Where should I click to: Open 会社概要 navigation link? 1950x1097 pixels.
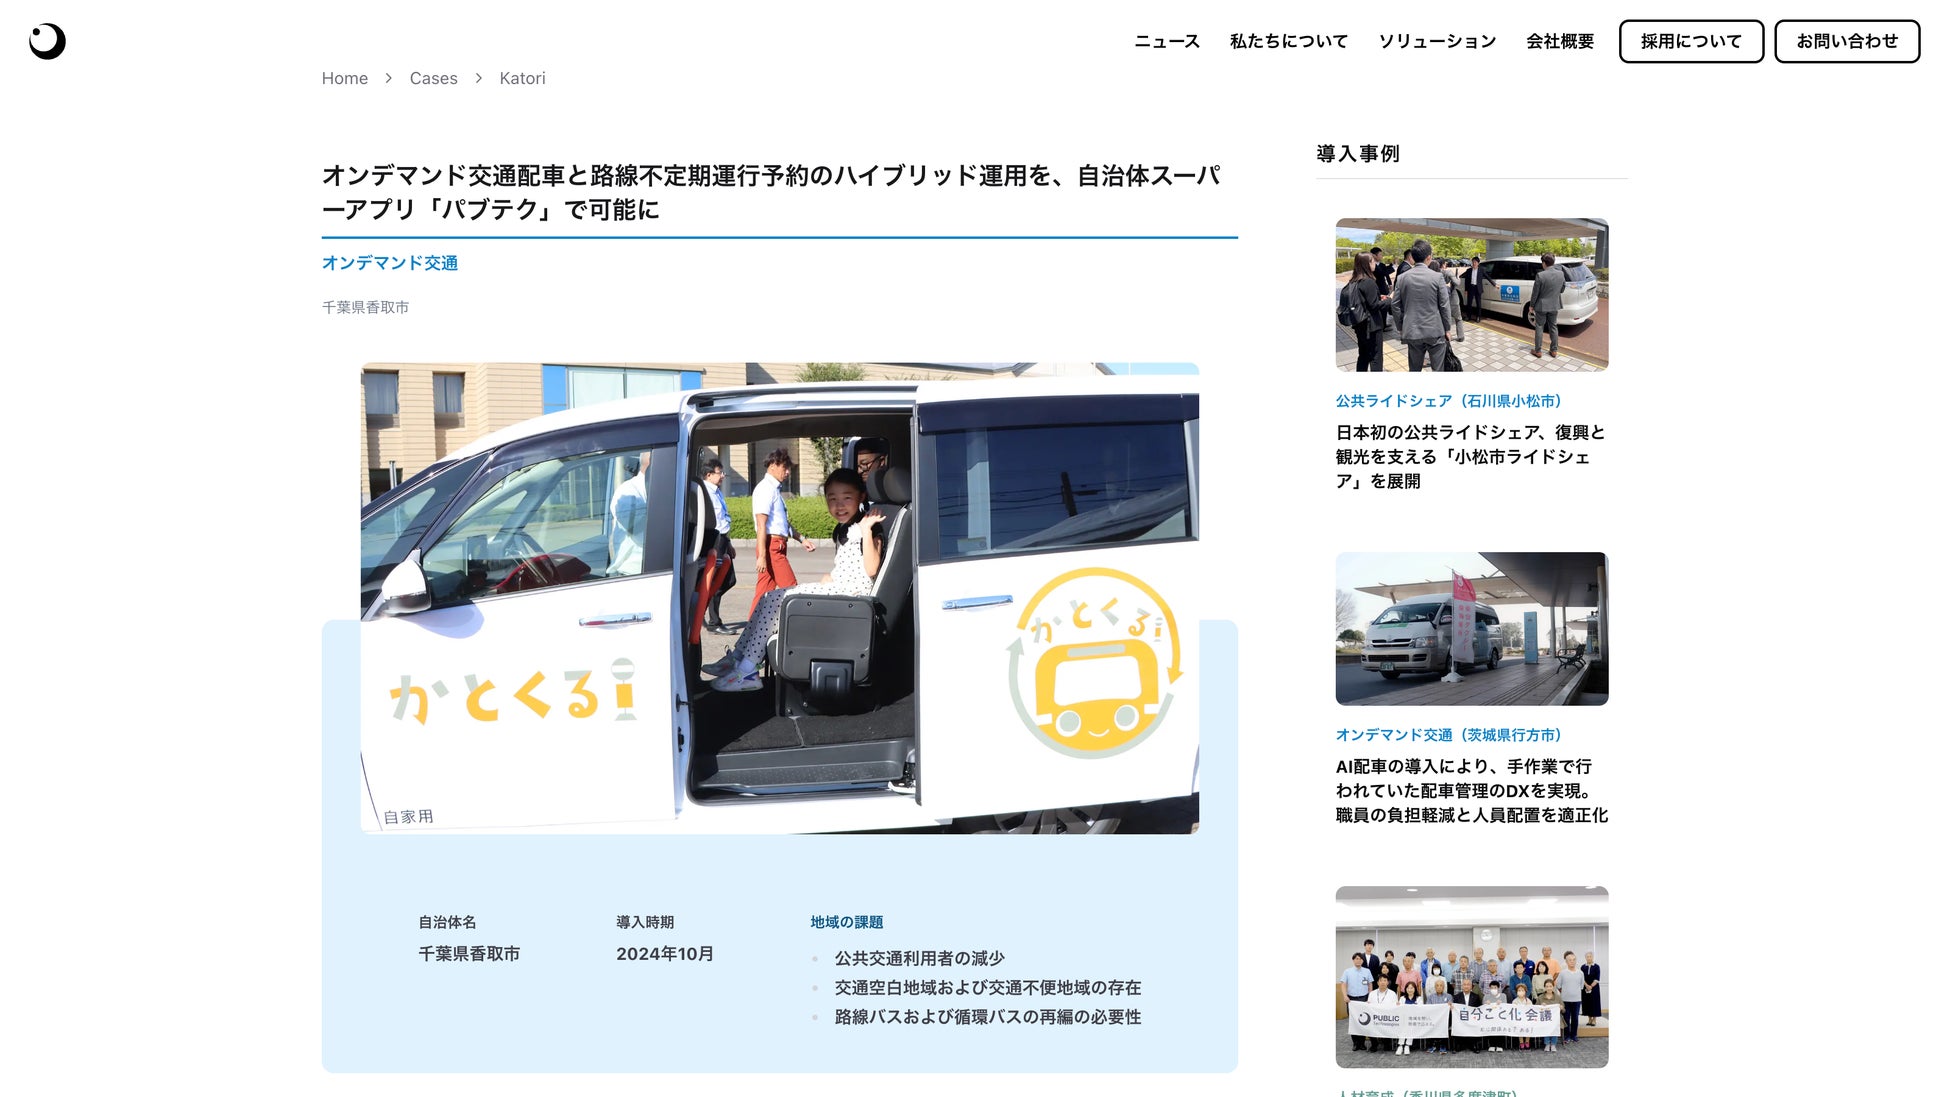1559,41
